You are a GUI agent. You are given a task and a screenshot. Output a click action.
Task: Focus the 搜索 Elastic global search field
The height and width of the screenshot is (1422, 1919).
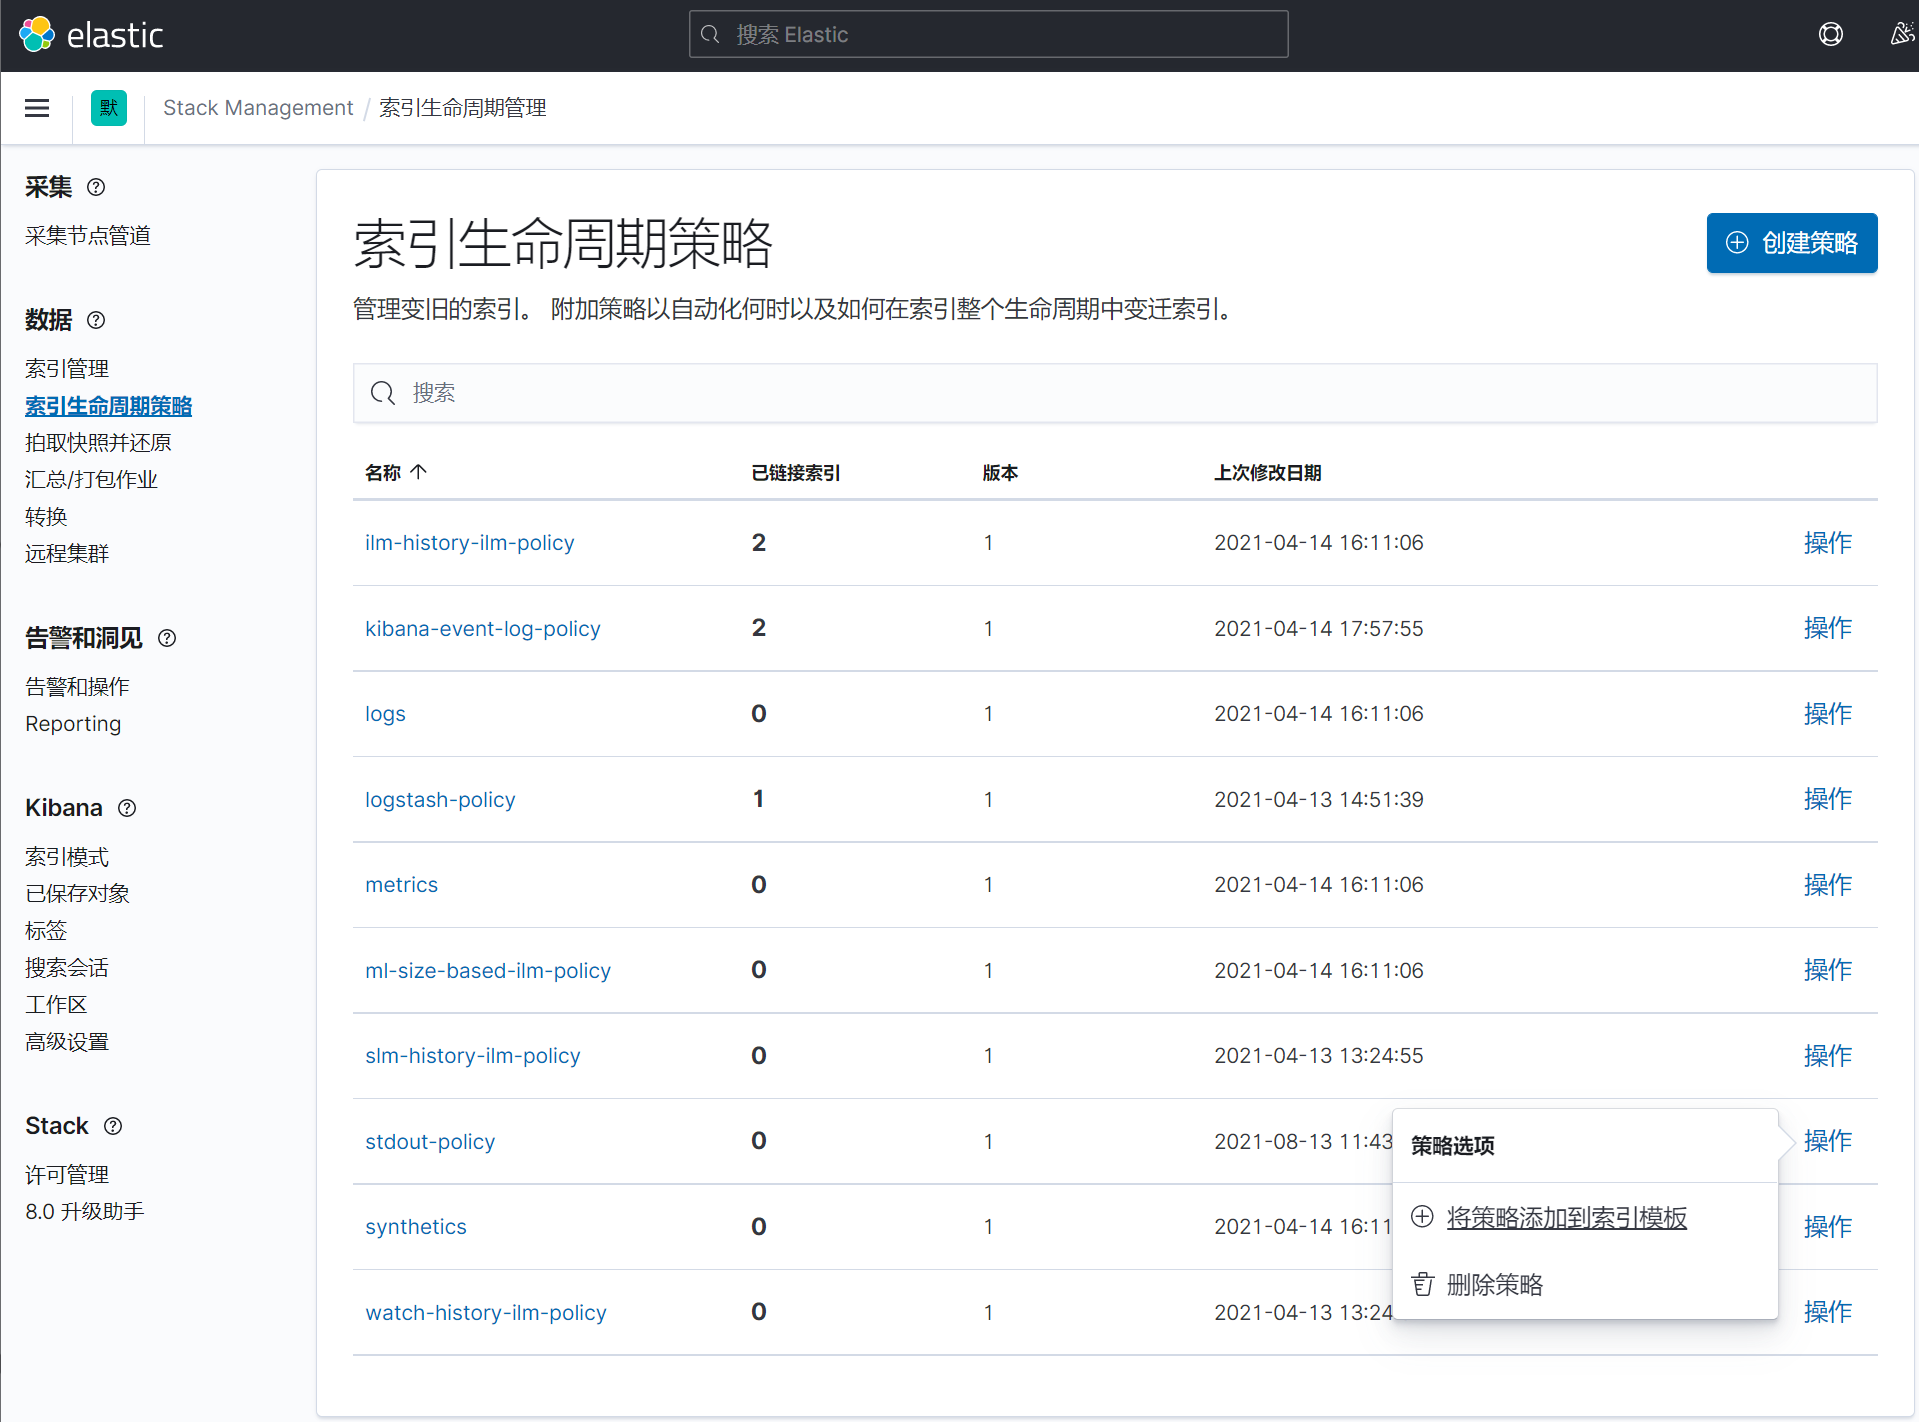(988, 35)
